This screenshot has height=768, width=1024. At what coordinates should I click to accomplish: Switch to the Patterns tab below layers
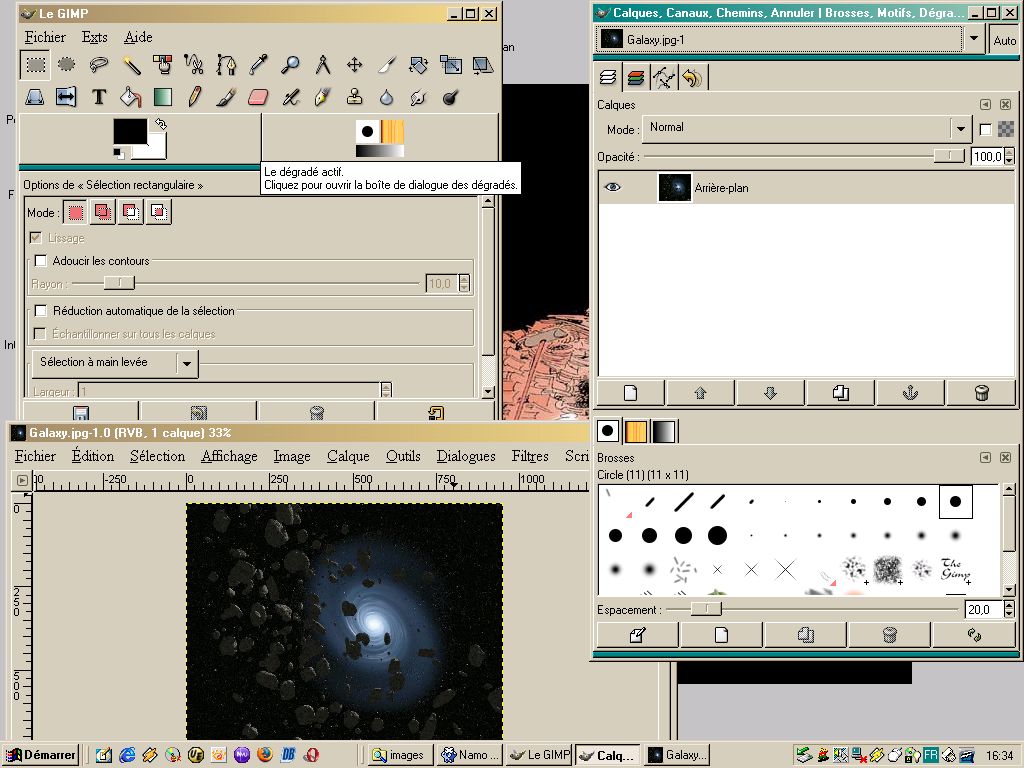636,431
